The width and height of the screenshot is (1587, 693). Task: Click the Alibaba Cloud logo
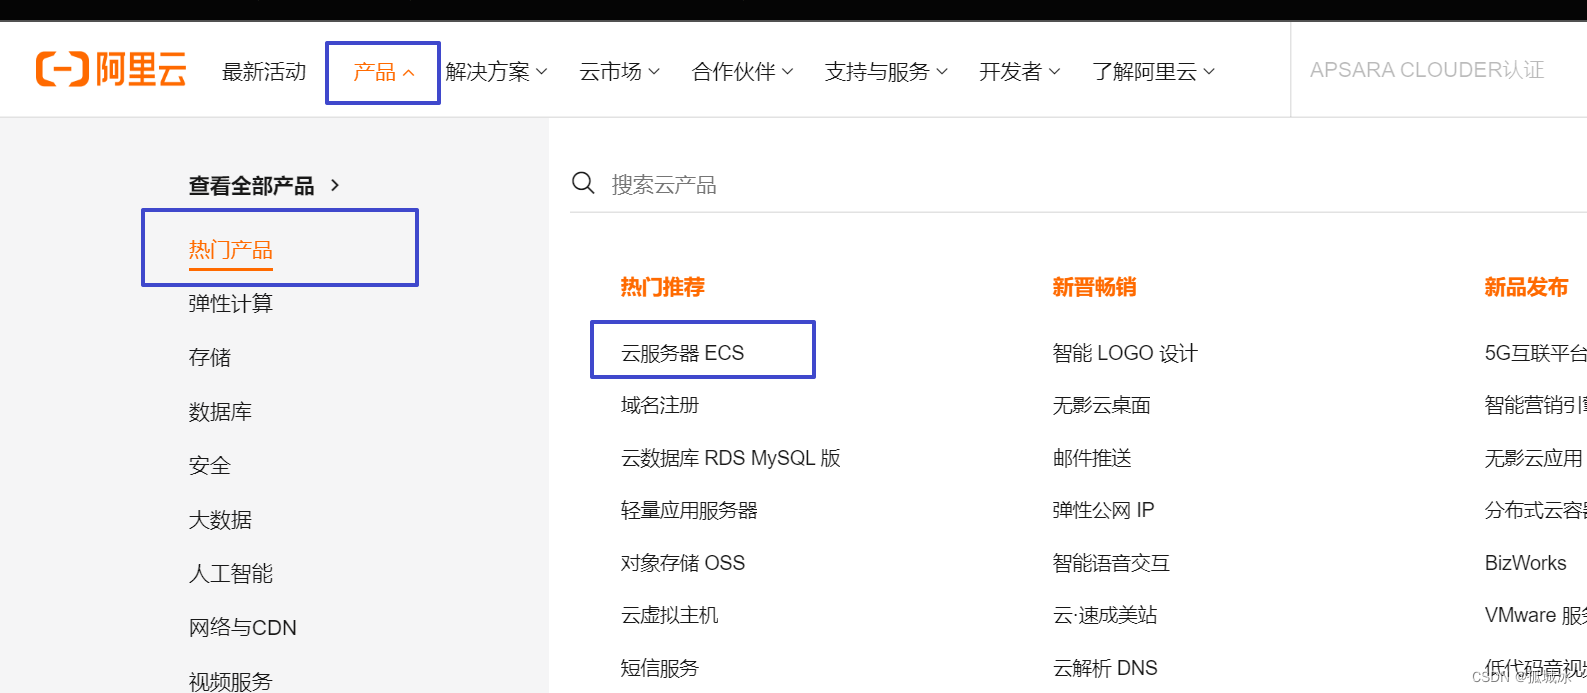111,70
